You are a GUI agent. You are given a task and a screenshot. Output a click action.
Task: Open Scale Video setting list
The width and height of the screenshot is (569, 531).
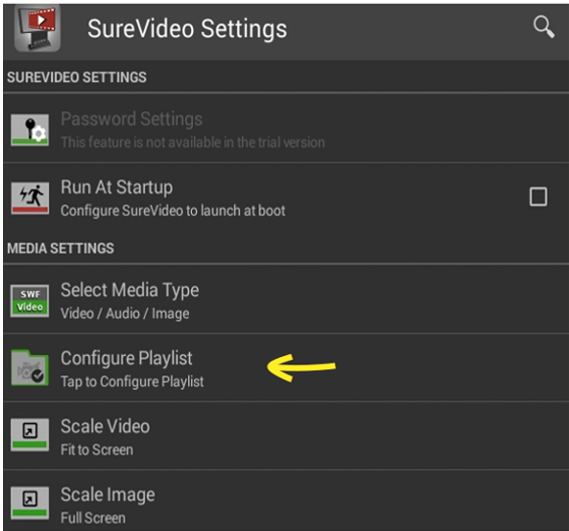pyautogui.click(x=286, y=436)
